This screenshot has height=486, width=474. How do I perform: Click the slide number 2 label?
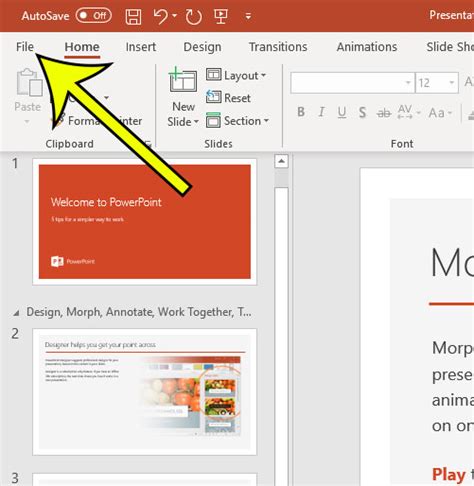[x=15, y=334]
